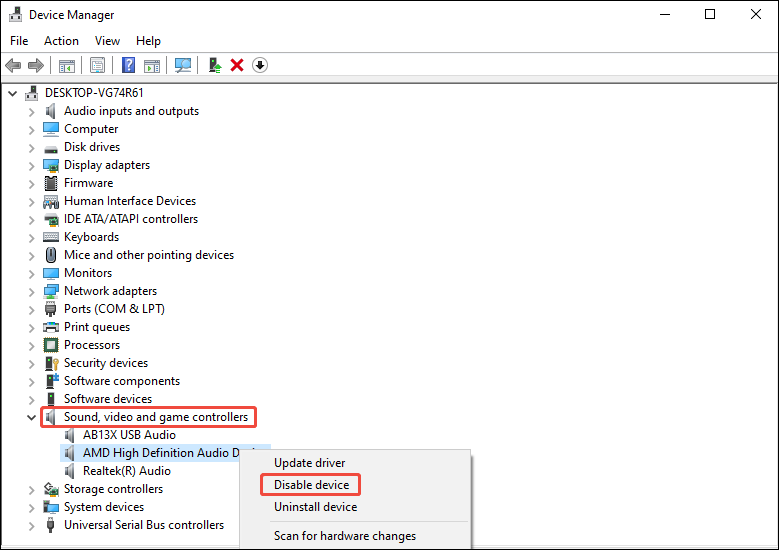The image size is (779, 550).
Task: Click the Disable device down-arrow toolbar icon
Action: (x=260, y=65)
